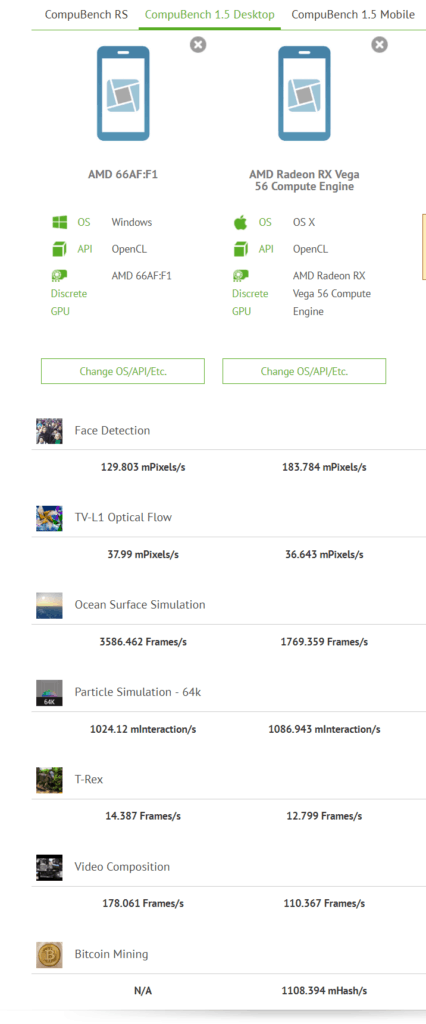Click Discrete GPU icon for AMD 66AF:F1
Image resolution: width=426 pixels, height=1024 pixels.
(59, 276)
